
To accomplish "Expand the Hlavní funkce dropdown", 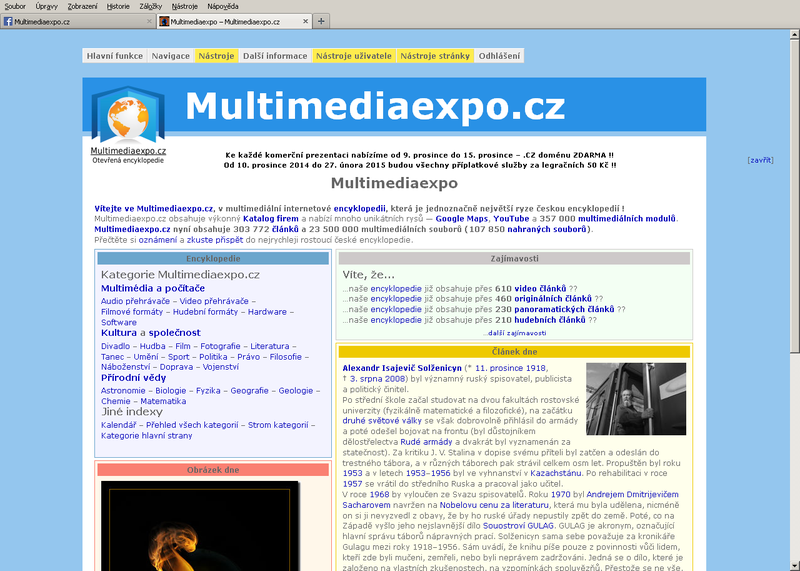I will (114, 56).
